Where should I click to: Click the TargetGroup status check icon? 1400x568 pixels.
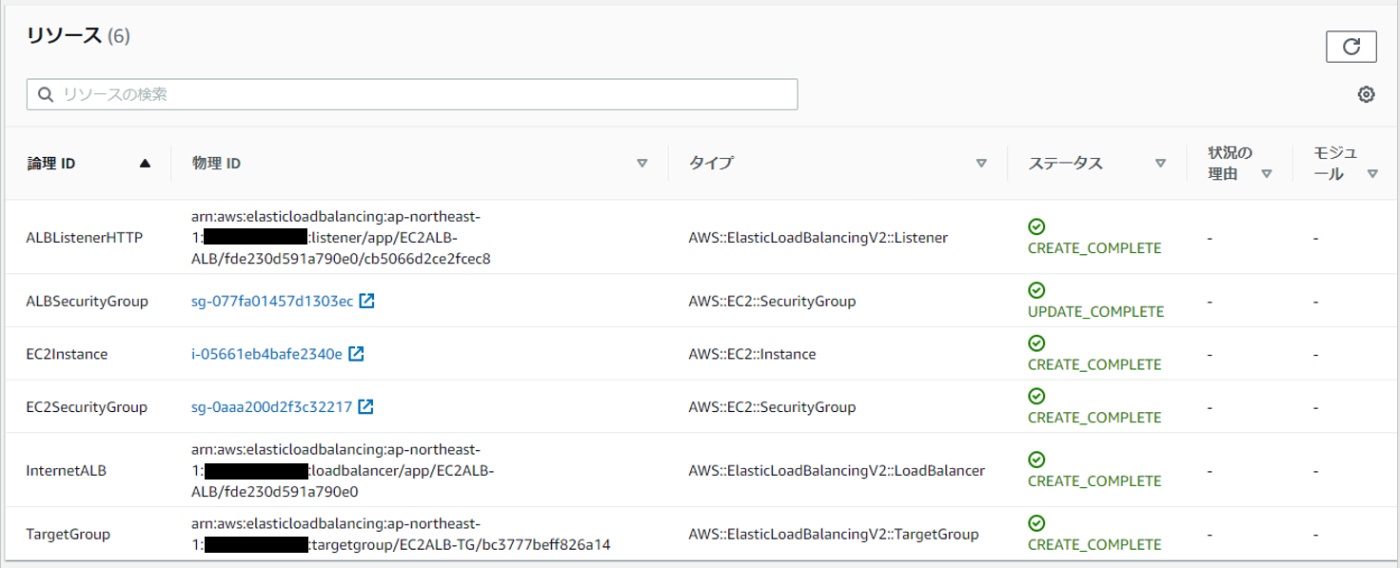coord(1036,523)
